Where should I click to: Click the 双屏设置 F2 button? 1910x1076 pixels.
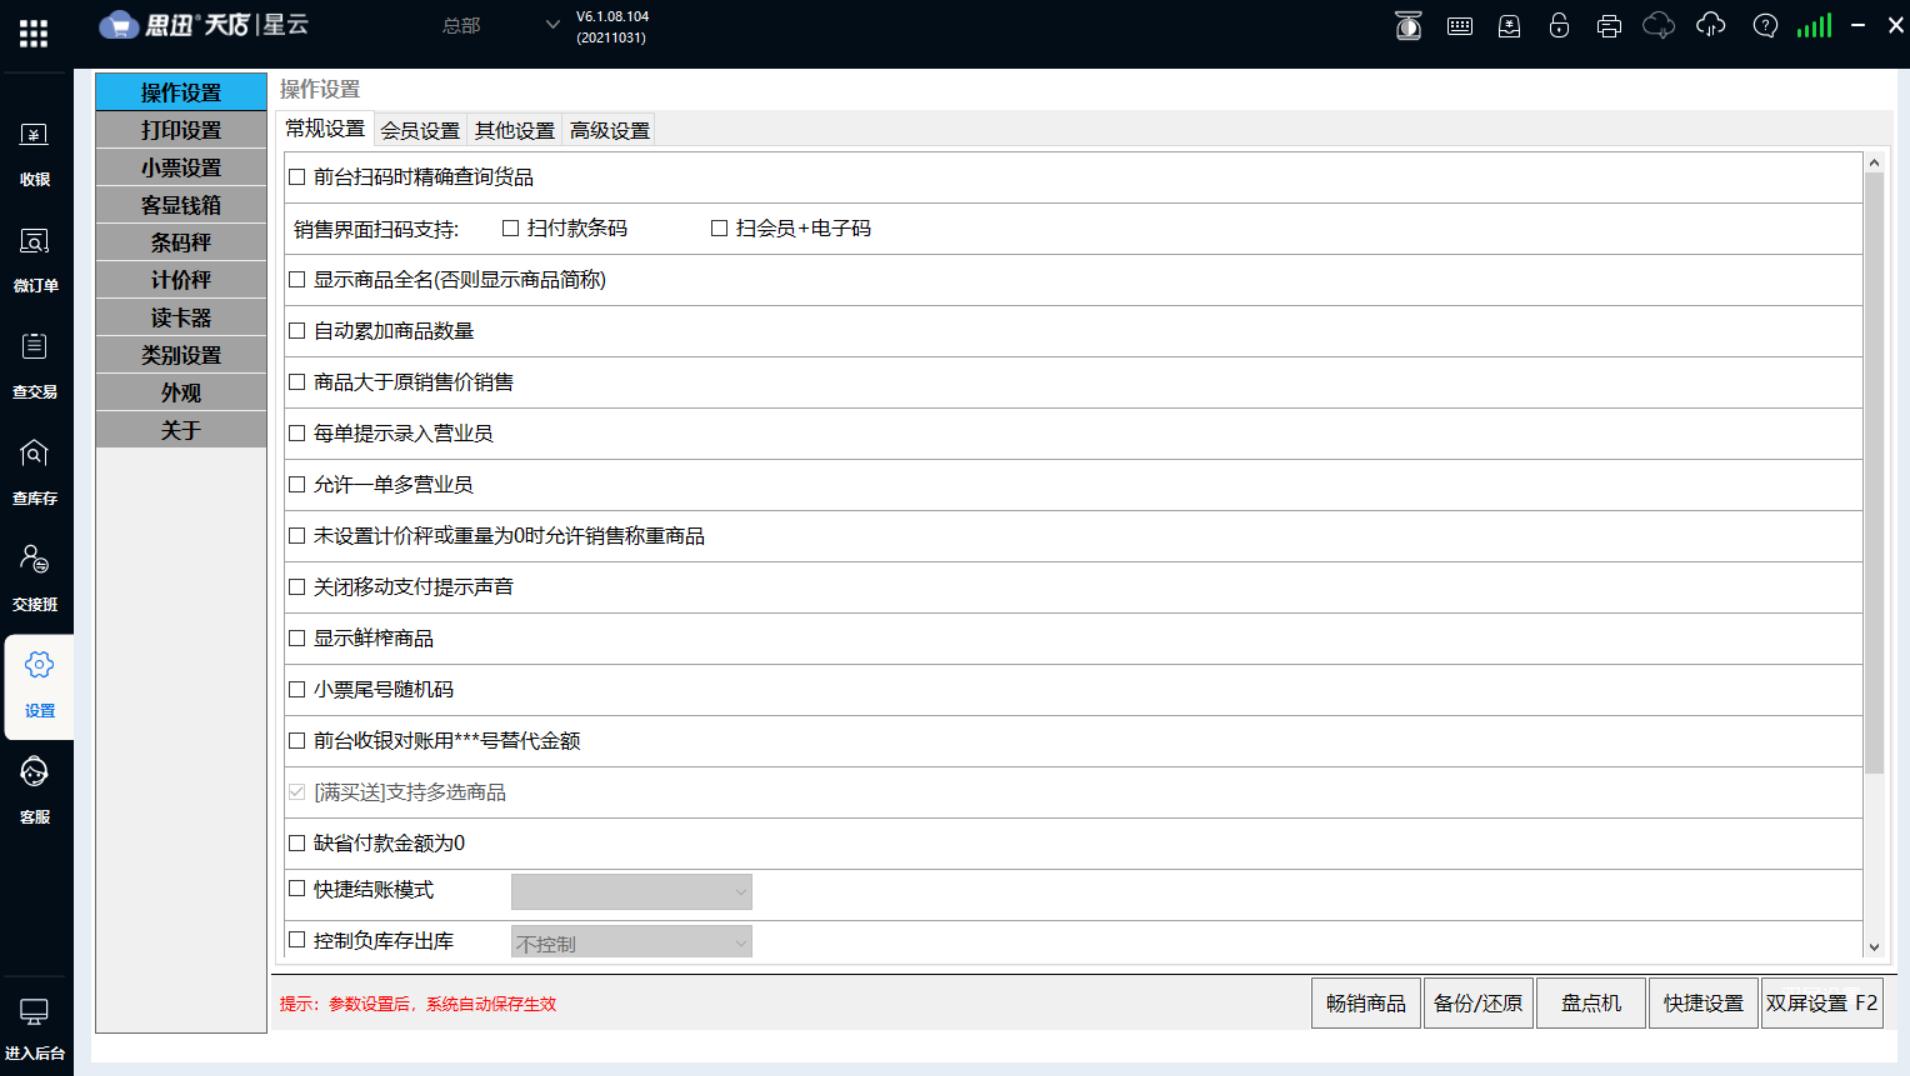click(1822, 1003)
